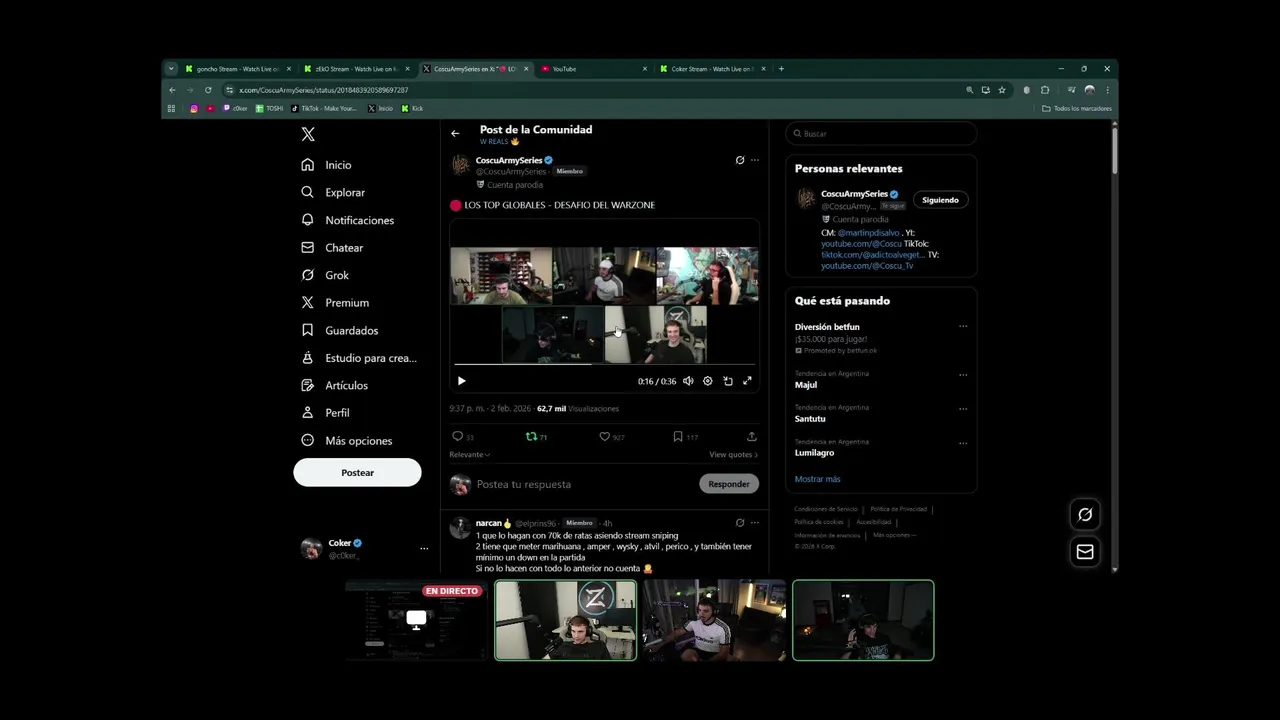The image size is (1280, 720).
Task: Click the Siguiendo button for CoscuArmySeries
Action: point(940,200)
